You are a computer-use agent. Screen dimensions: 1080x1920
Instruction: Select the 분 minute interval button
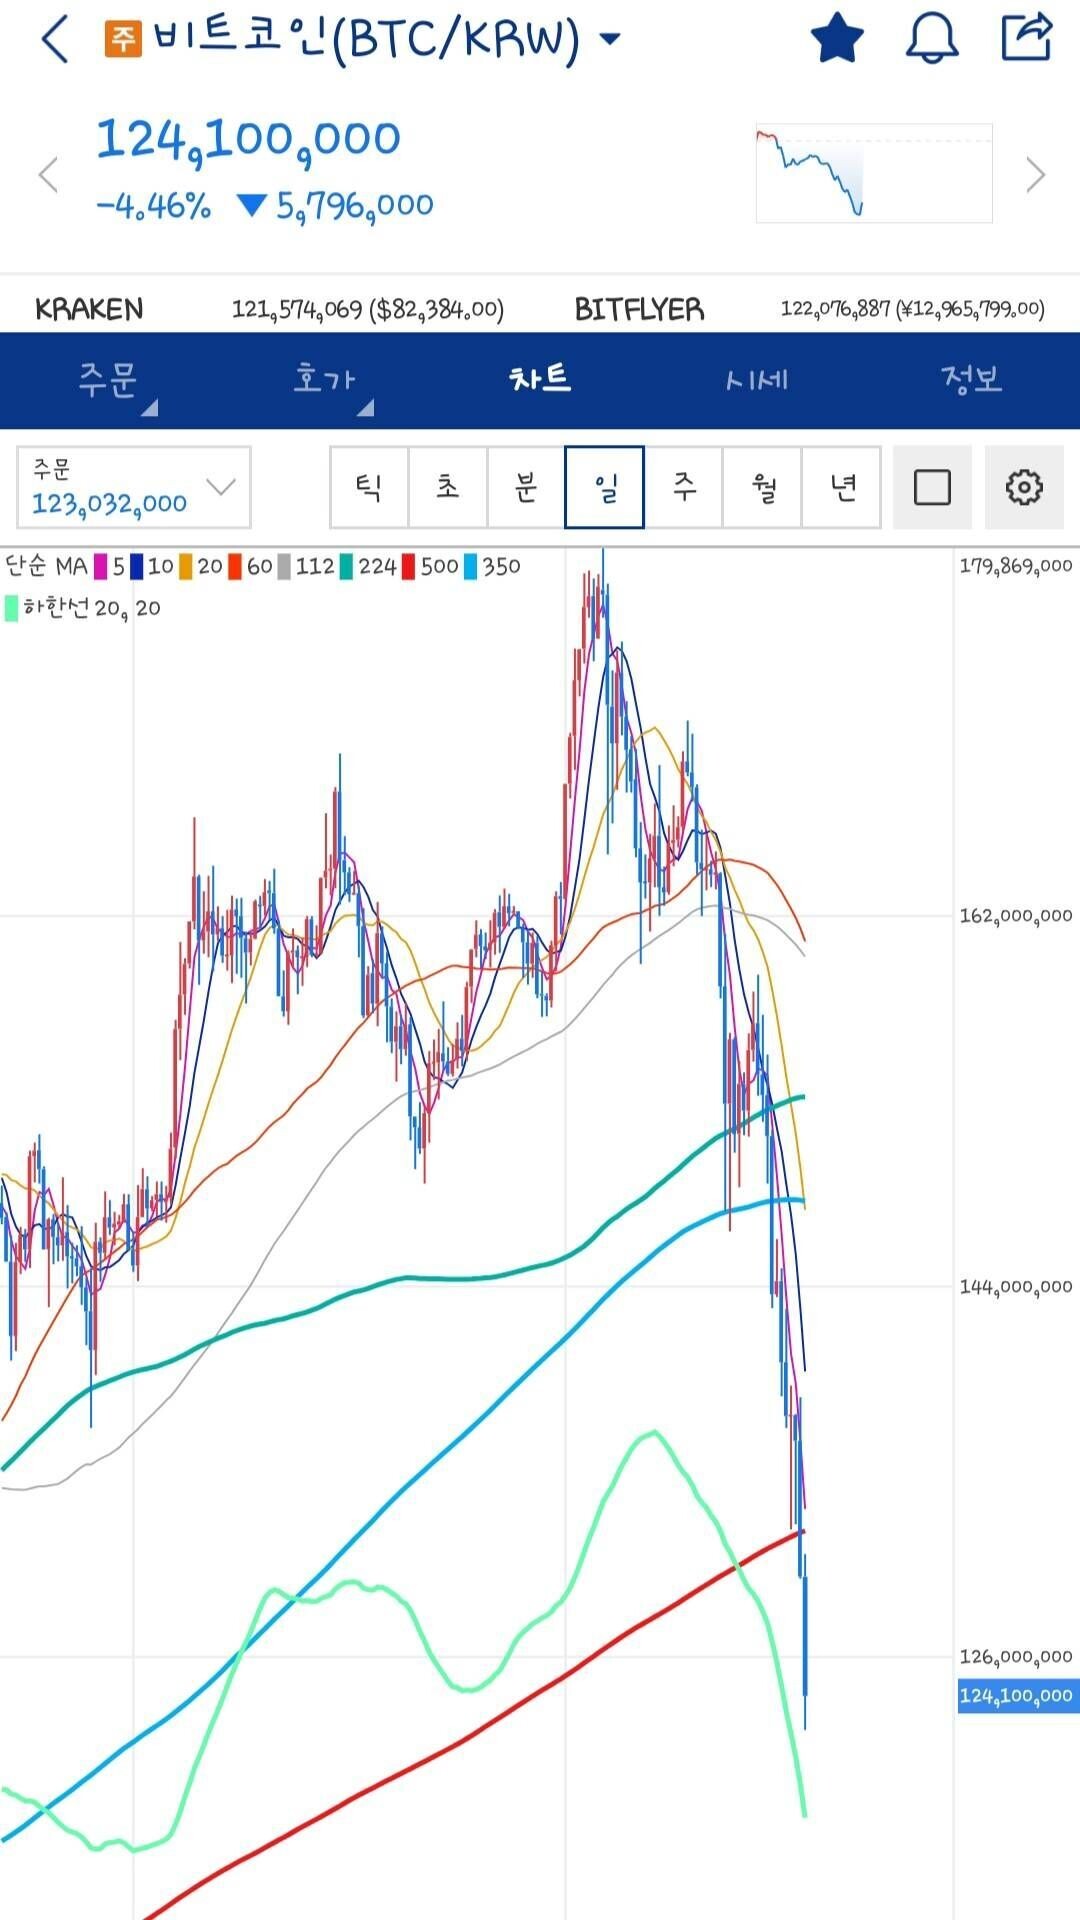pos(526,488)
